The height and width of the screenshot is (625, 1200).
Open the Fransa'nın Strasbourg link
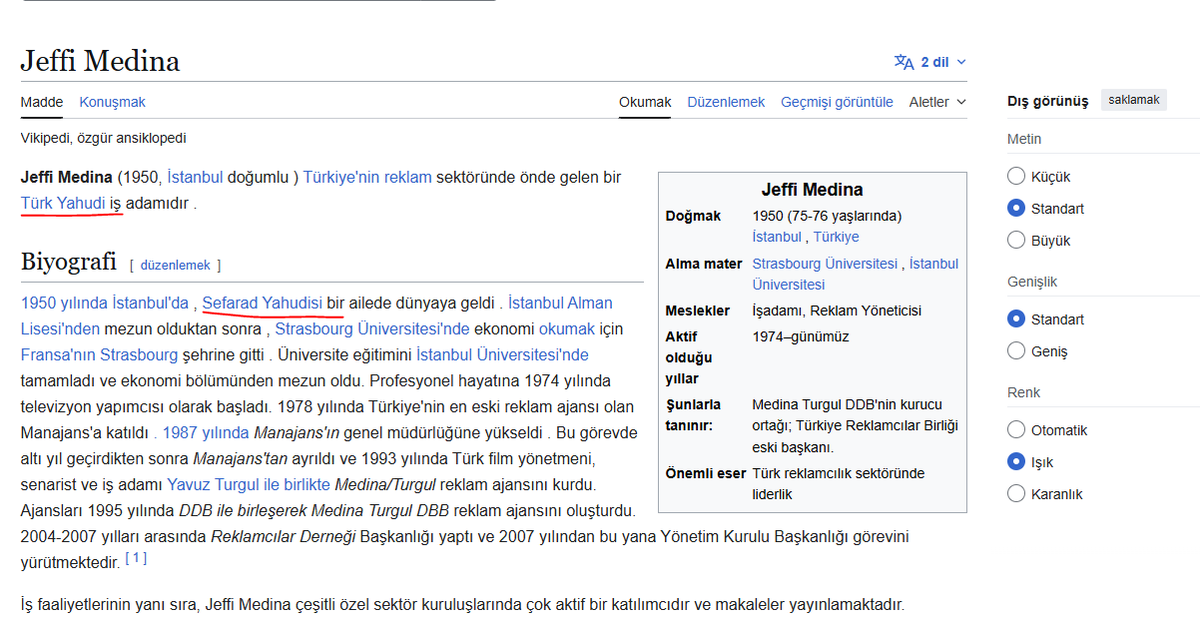[99, 355]
